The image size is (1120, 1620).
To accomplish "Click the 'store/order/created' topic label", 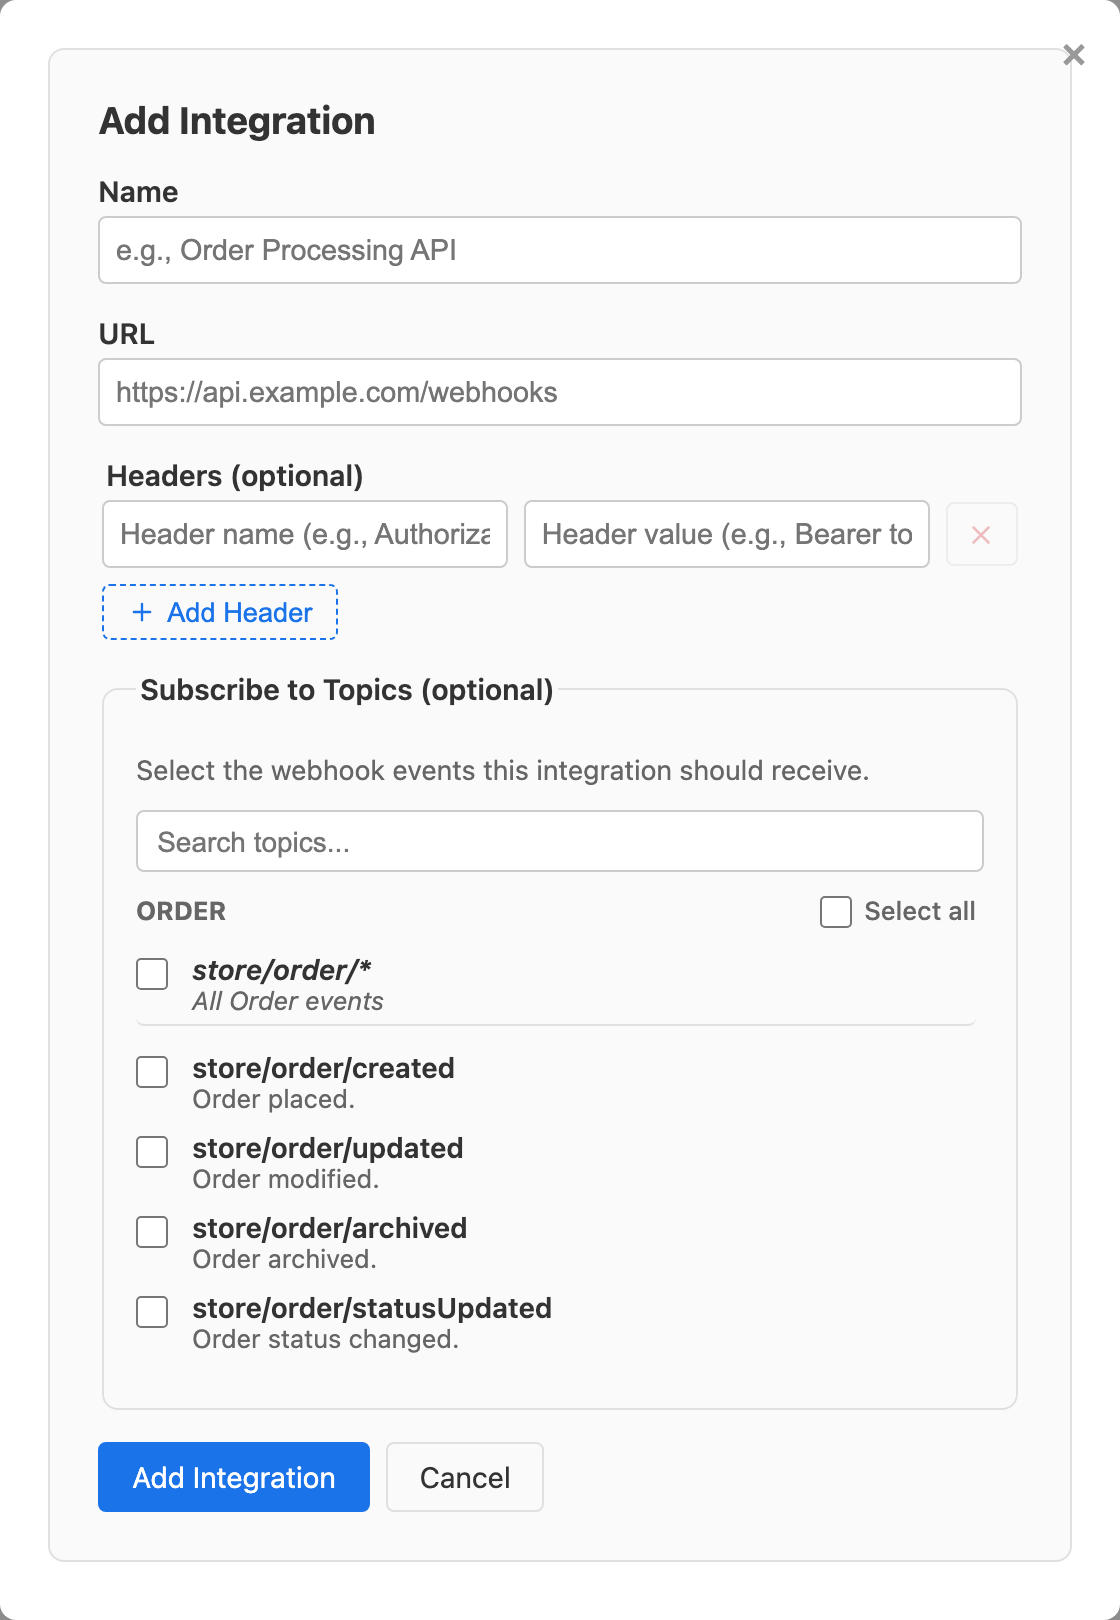I will tap(323, 1068).
